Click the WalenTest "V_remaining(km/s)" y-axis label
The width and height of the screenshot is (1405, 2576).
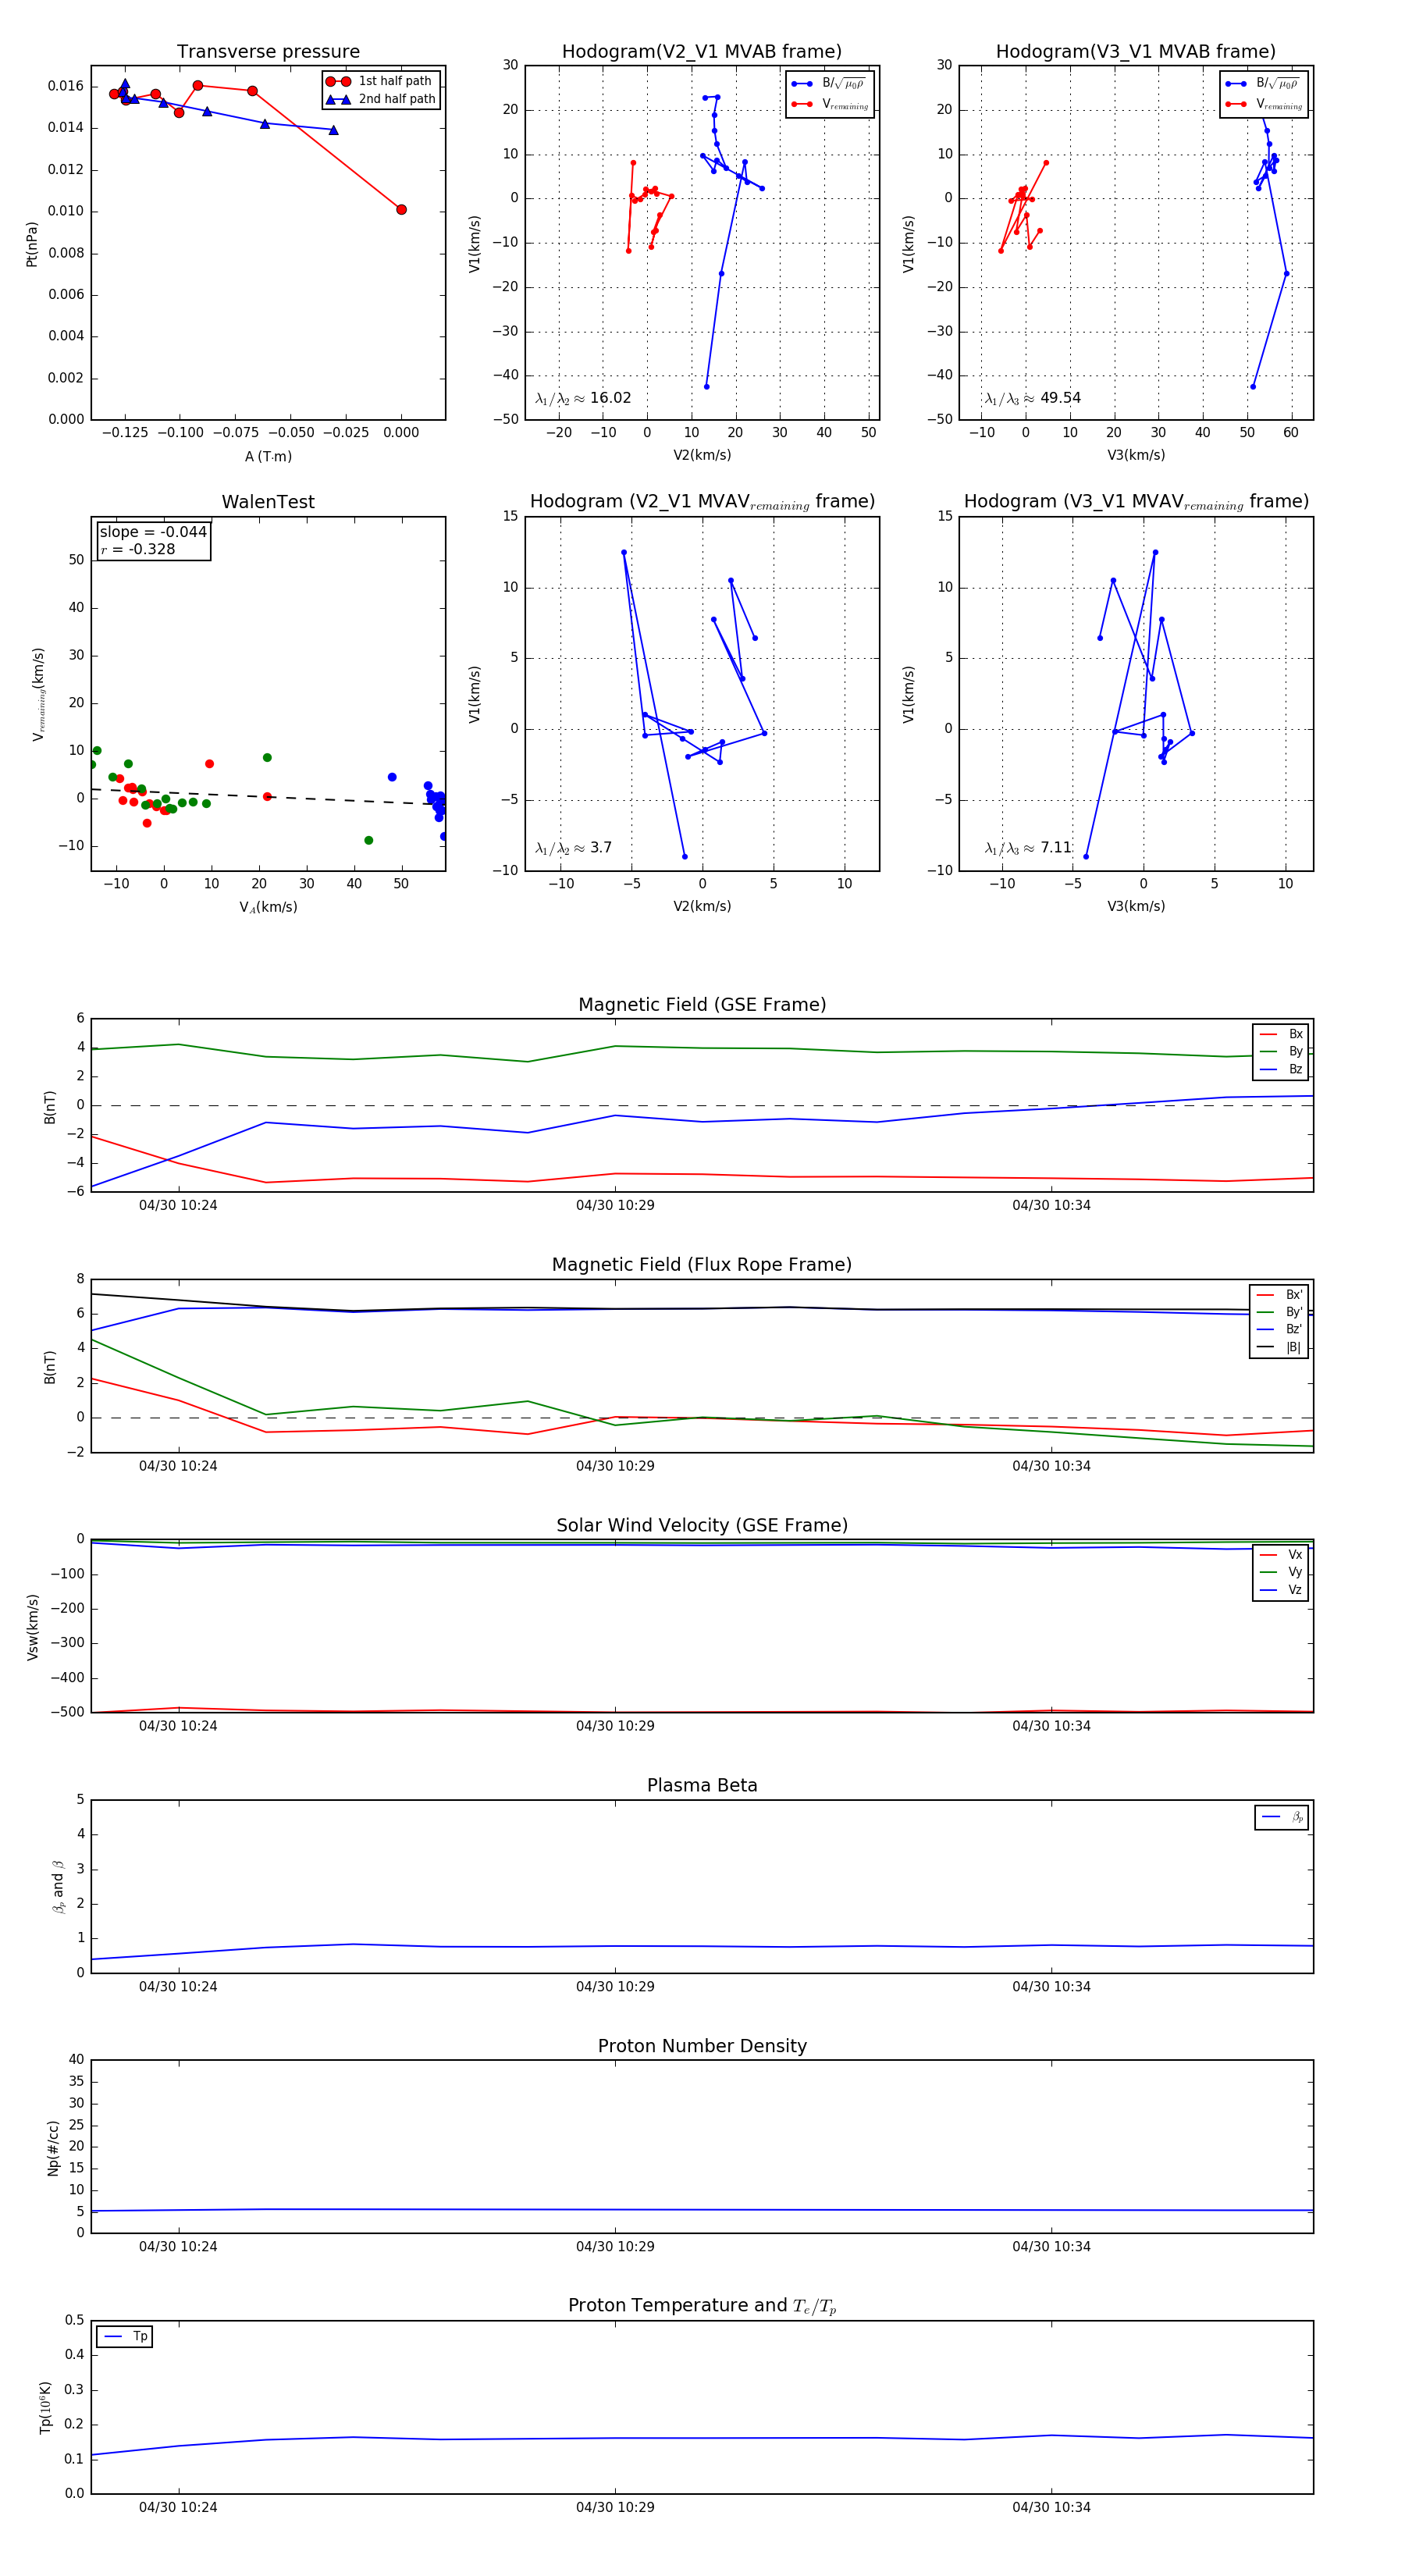tap(38, 694)
